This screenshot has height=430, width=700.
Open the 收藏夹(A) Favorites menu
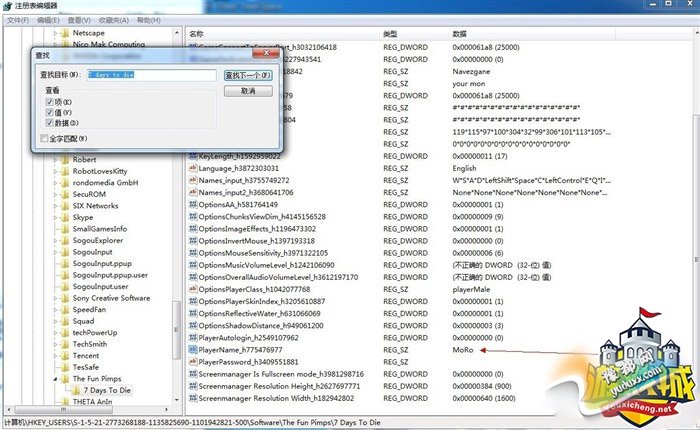coord(114,20)
